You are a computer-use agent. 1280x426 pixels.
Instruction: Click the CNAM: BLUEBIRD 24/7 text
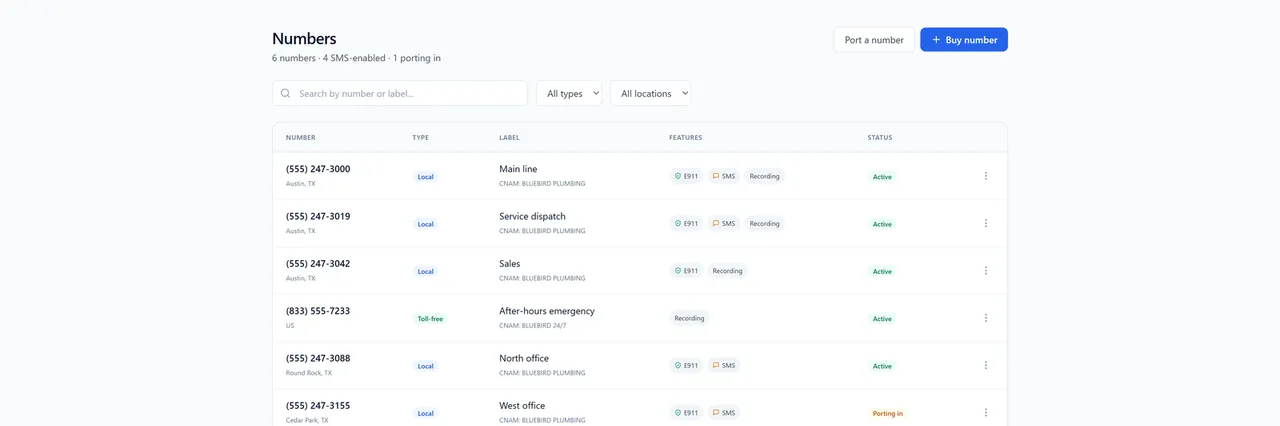tap(534, 326)
